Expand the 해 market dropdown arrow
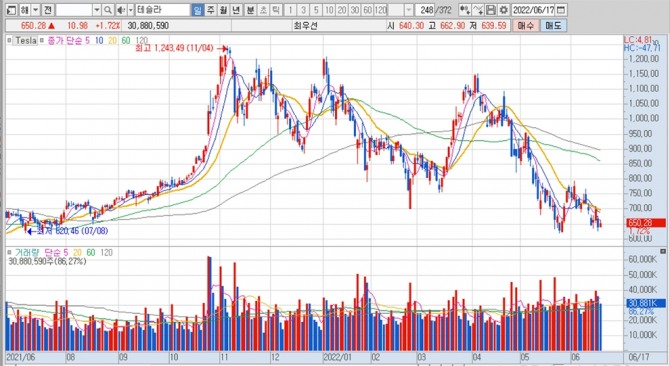The height and width of the screenshot is (366, 670). point(36,10)
